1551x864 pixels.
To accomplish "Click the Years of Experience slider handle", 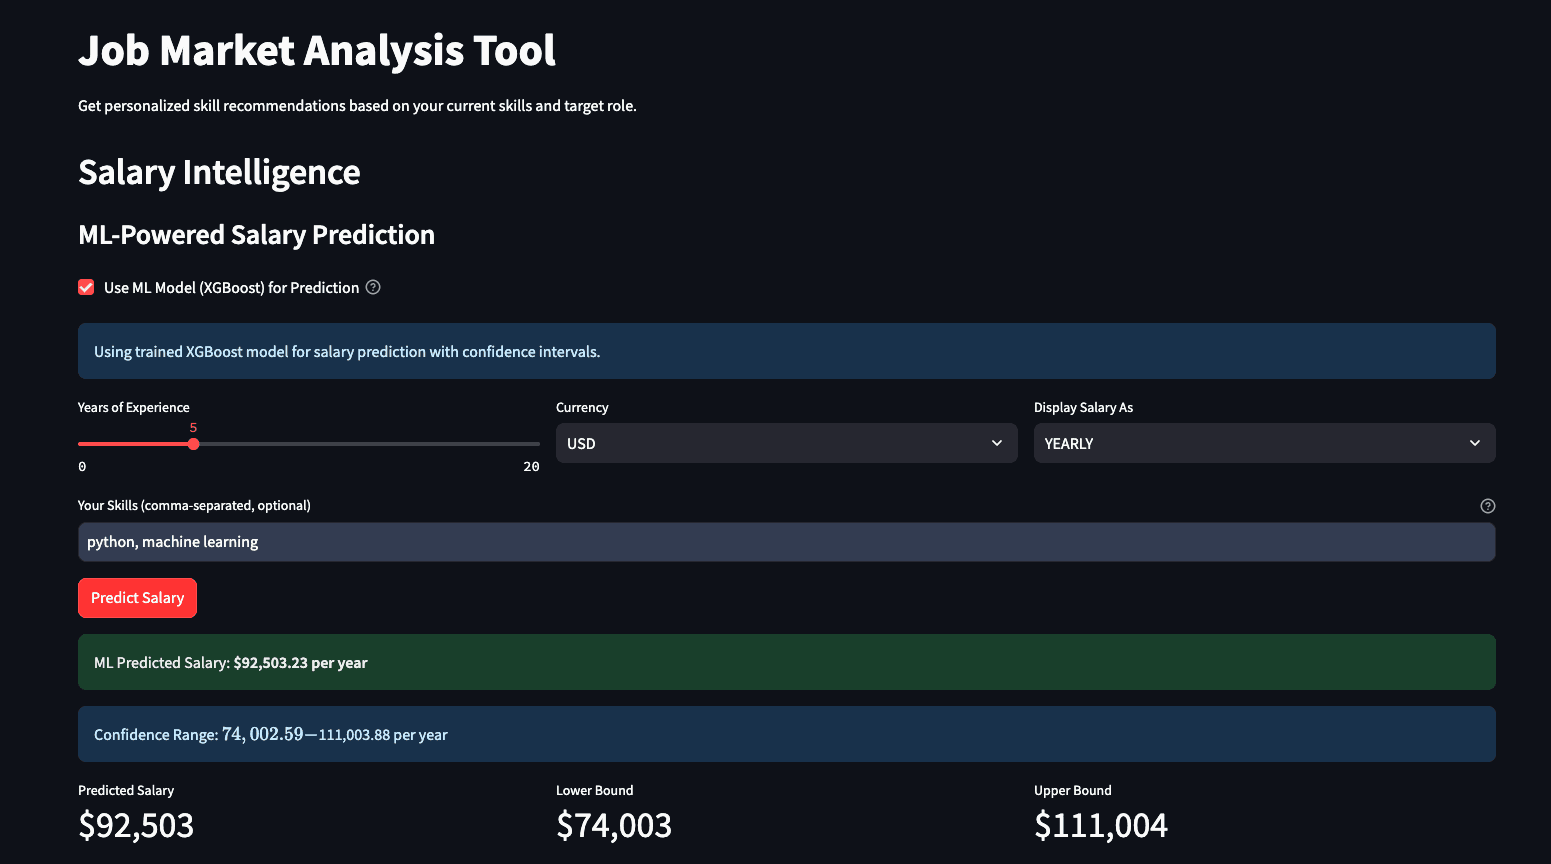I will click(x=193, y=444).
